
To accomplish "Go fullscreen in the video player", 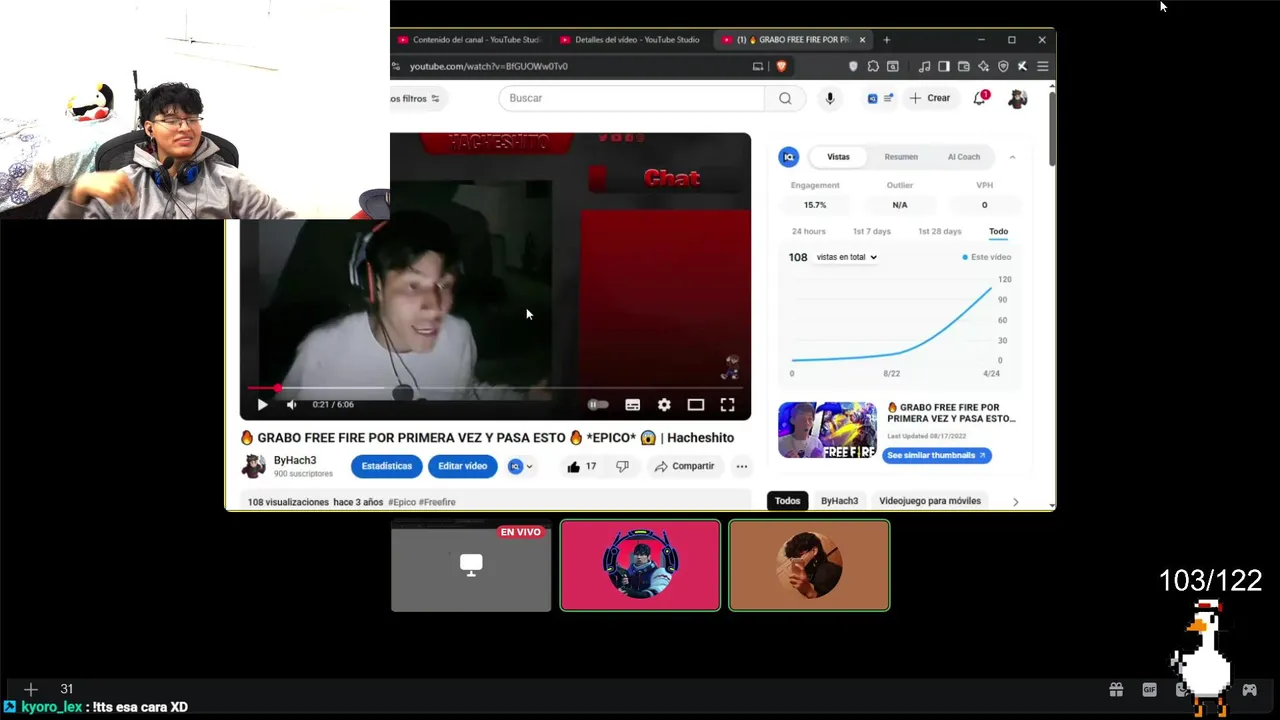I will 728,405.
